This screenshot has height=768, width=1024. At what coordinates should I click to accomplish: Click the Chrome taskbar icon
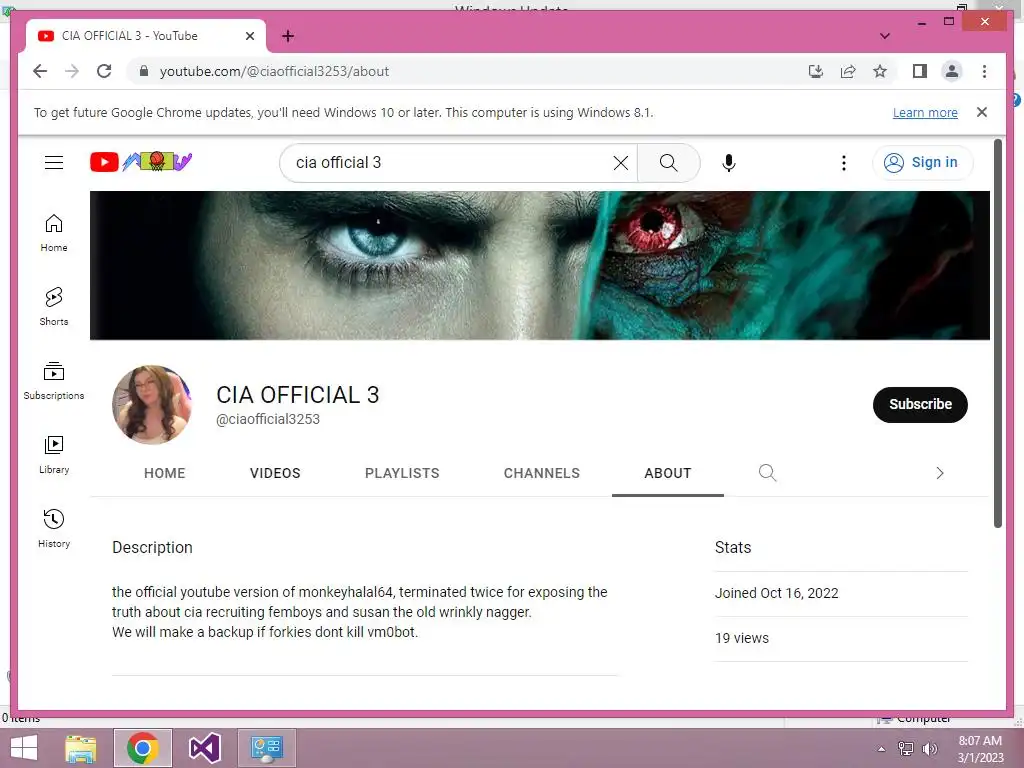[x=142, y=748]
